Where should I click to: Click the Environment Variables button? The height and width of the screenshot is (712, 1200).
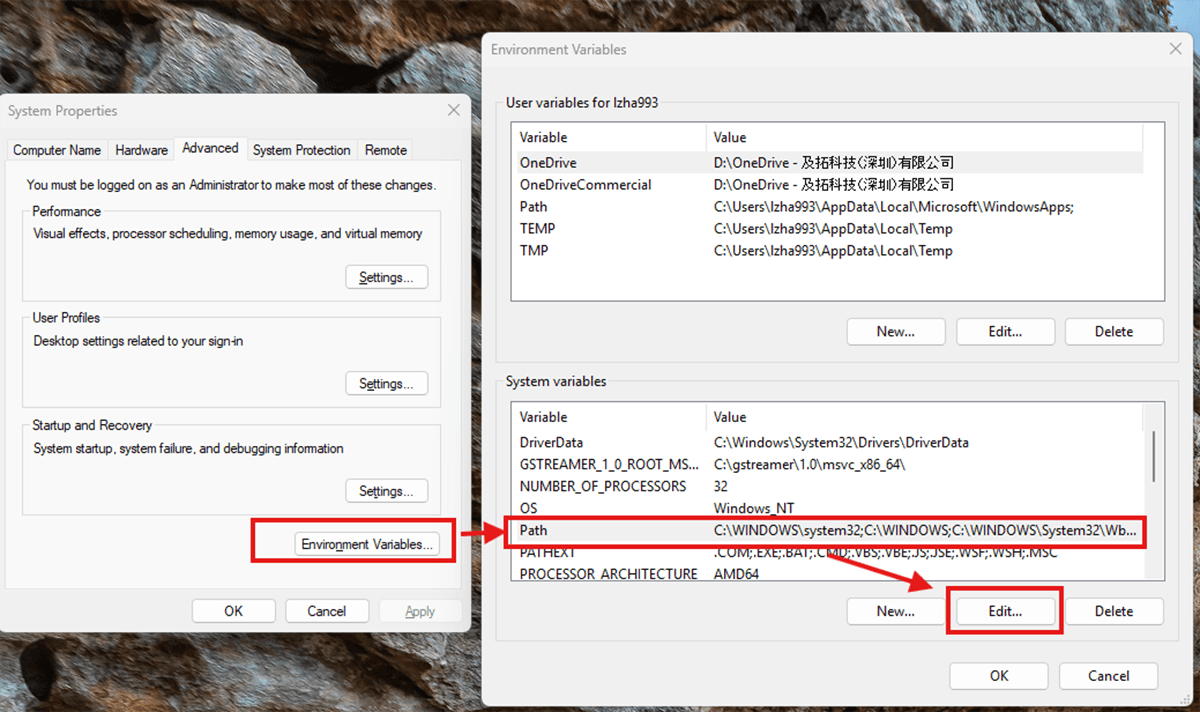pos(368,544)
